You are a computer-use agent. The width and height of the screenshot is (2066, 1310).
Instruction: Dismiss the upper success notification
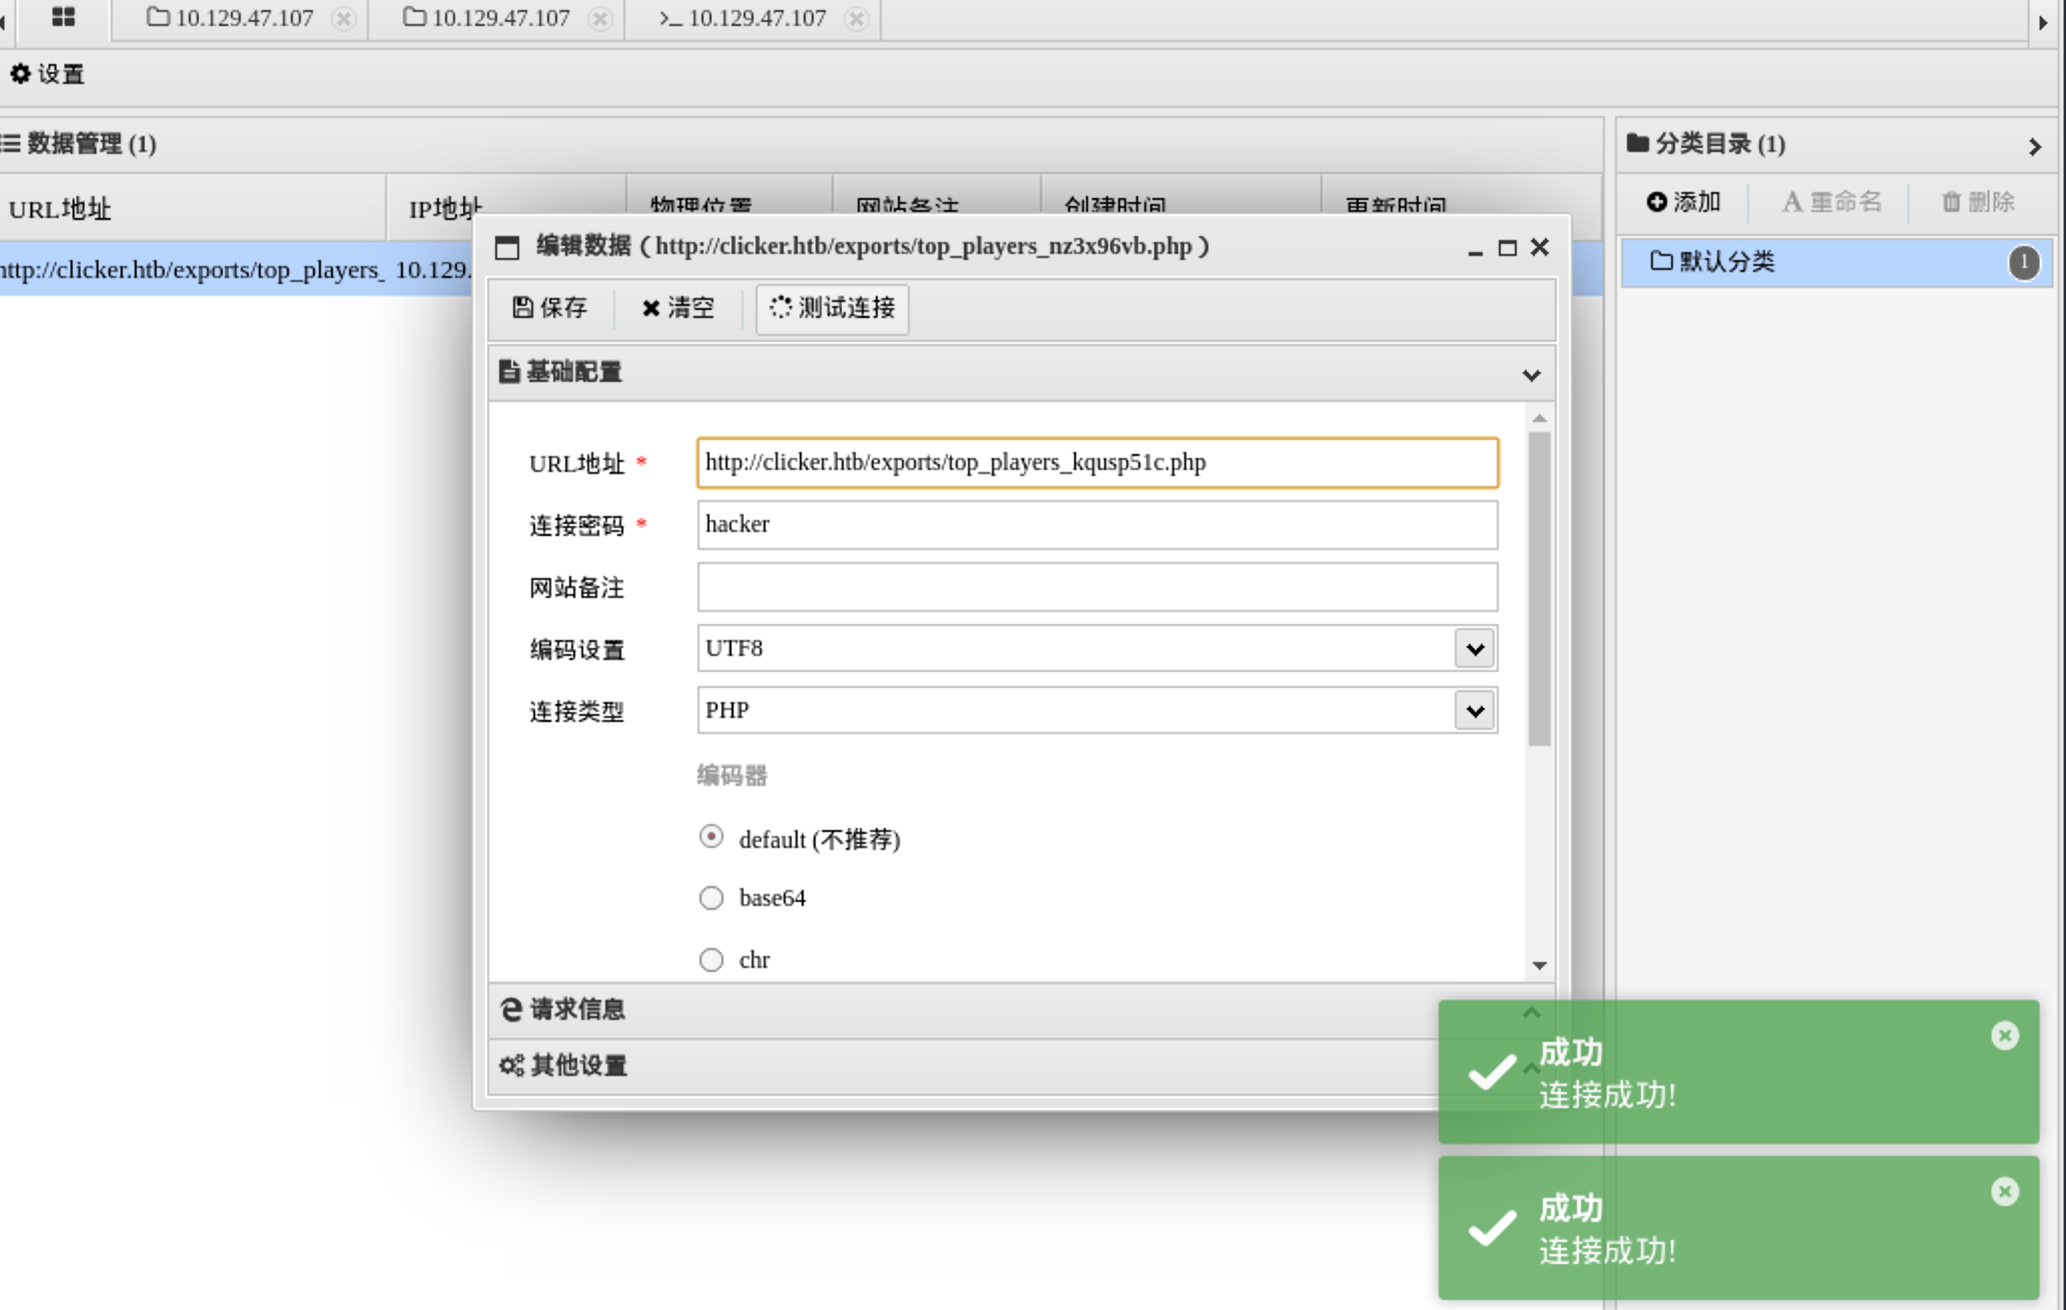point(2004,1035)
